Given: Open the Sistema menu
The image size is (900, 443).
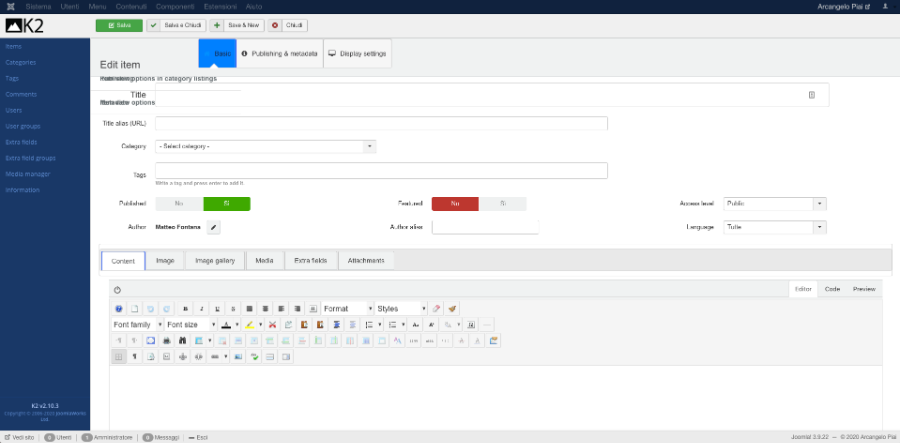Looking at the screenshot, I should pos(38,6).
